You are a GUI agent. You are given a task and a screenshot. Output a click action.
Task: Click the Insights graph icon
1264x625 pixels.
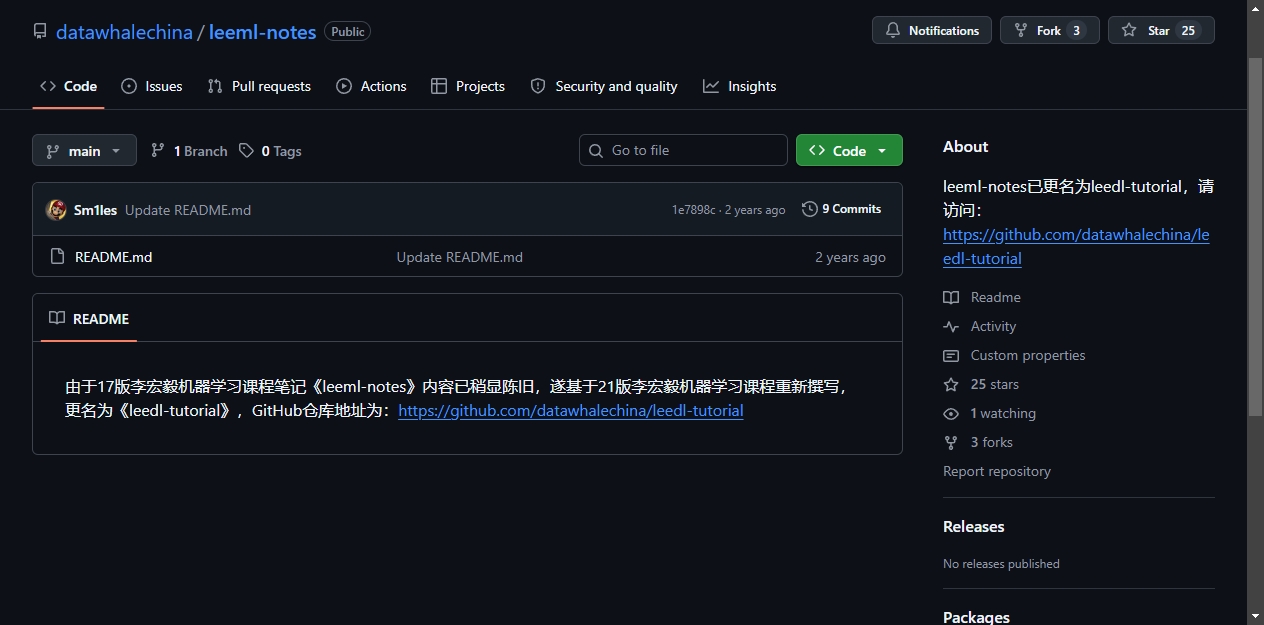click(711, 86)
